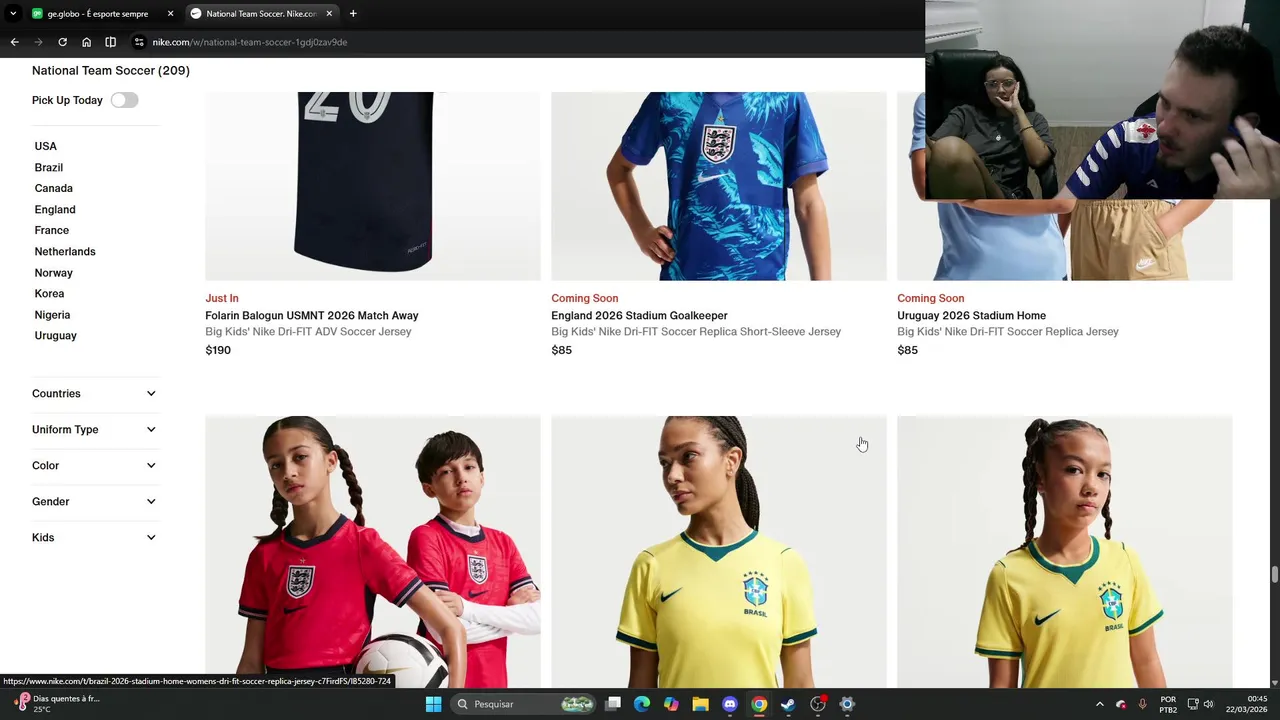Open the Windows Start menu
The image size is (1280, 720).
pyautogui.click(x=433, y=704)
